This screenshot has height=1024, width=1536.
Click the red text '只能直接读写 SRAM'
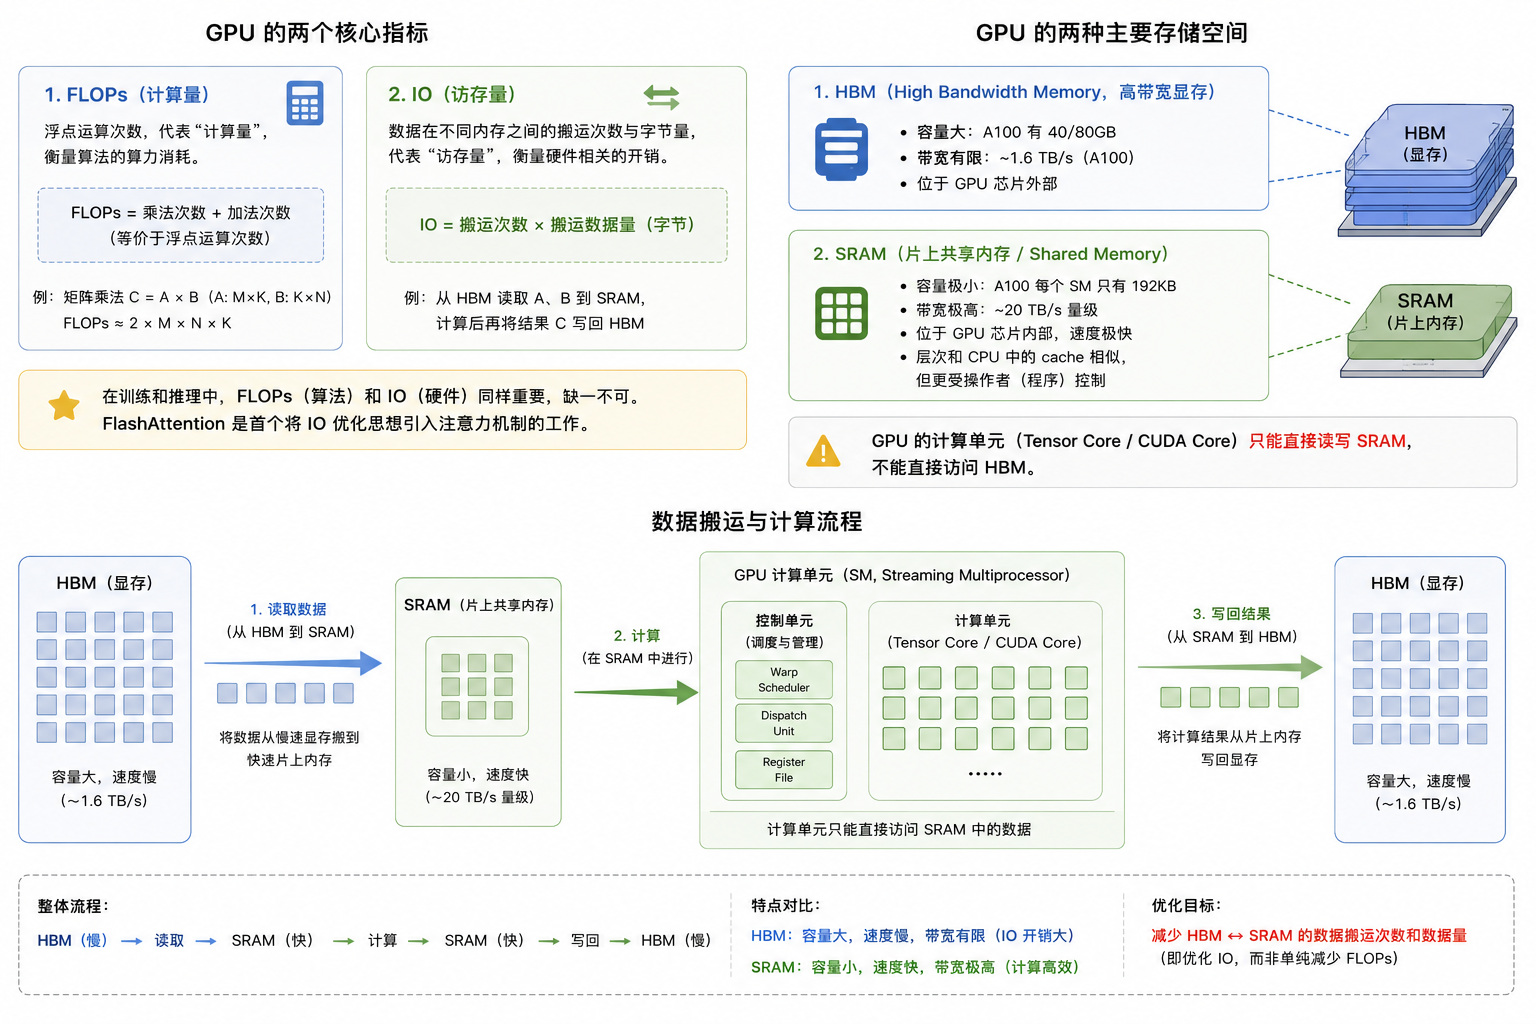1327,441
